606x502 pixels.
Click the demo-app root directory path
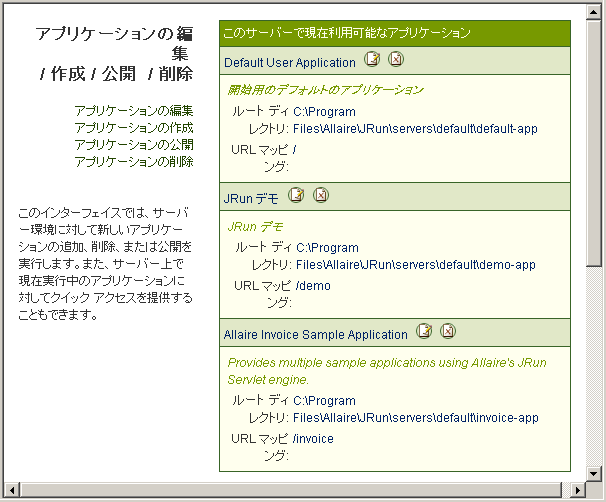pyautogui.click(x=415, y=256)
